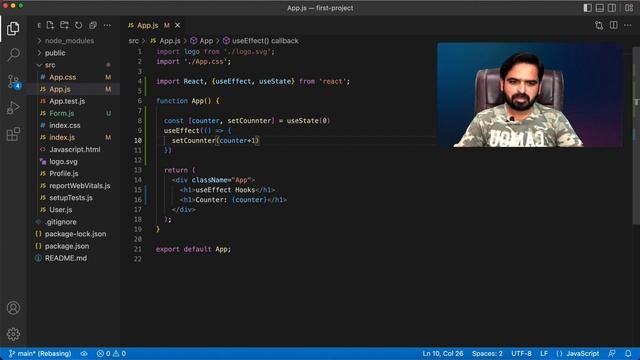The height and width of the screenshot is (360, 640).
Task: Open the Run and Debug view
Action: pos(13,108)
